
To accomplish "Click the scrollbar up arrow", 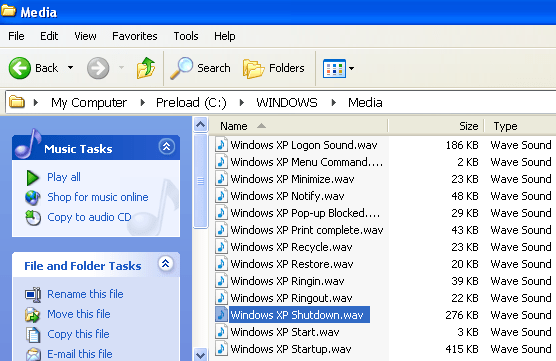I will (x=200, y=125).
